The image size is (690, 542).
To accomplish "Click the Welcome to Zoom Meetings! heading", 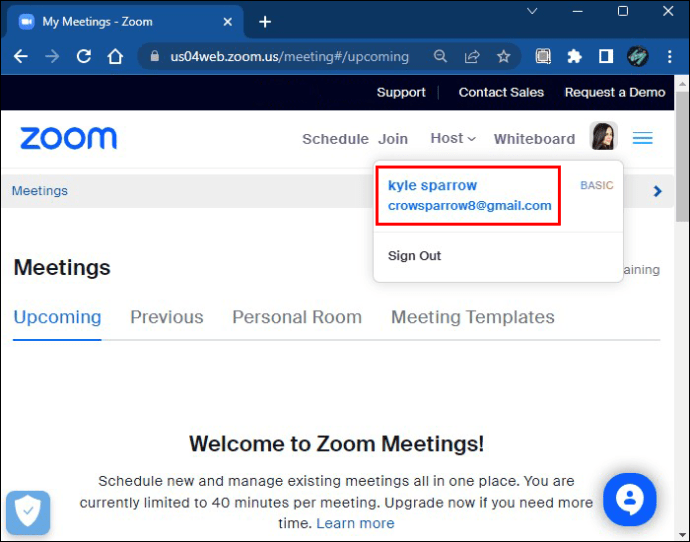I will pyautogui.click(x=337, y=443).
